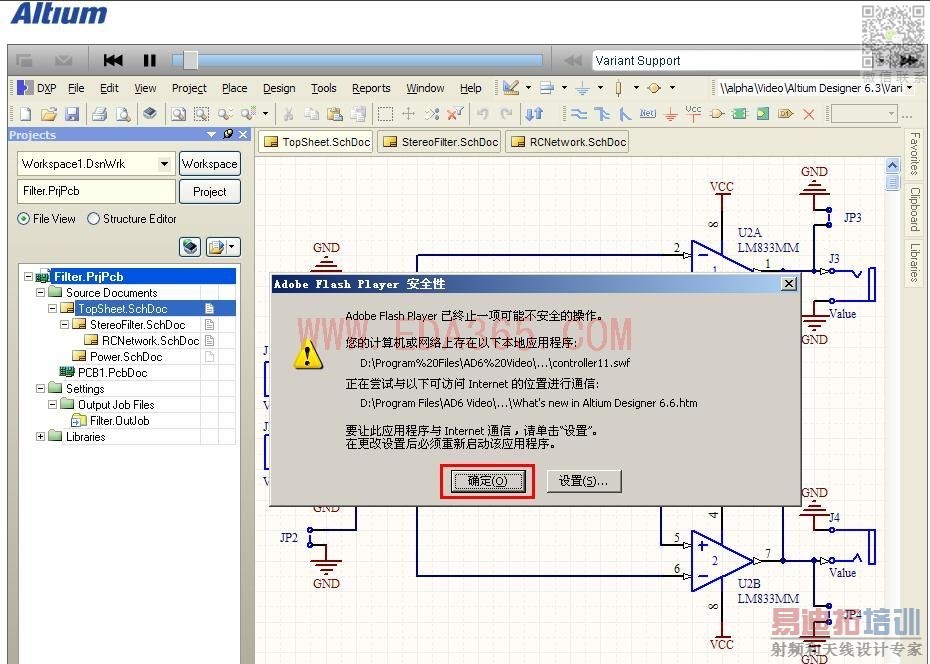This screenshot has width=930, height=664.
Task: Click the Filter.PrjPcb project name field
Action: [97, 191]
